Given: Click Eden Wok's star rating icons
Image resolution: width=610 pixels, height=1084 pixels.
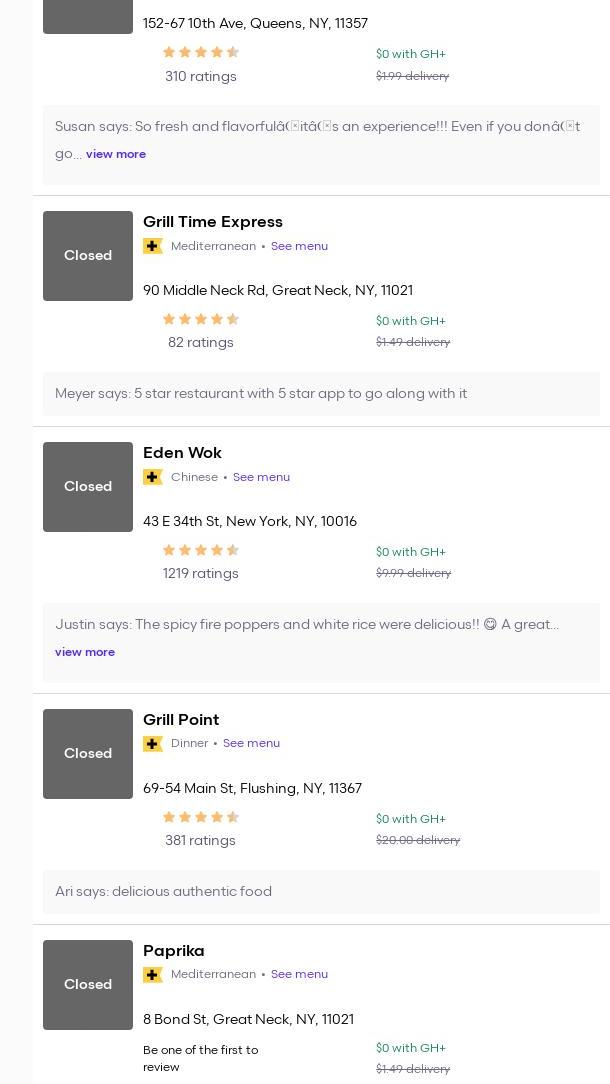Looking at the screenshot, I should click(201, 551).
